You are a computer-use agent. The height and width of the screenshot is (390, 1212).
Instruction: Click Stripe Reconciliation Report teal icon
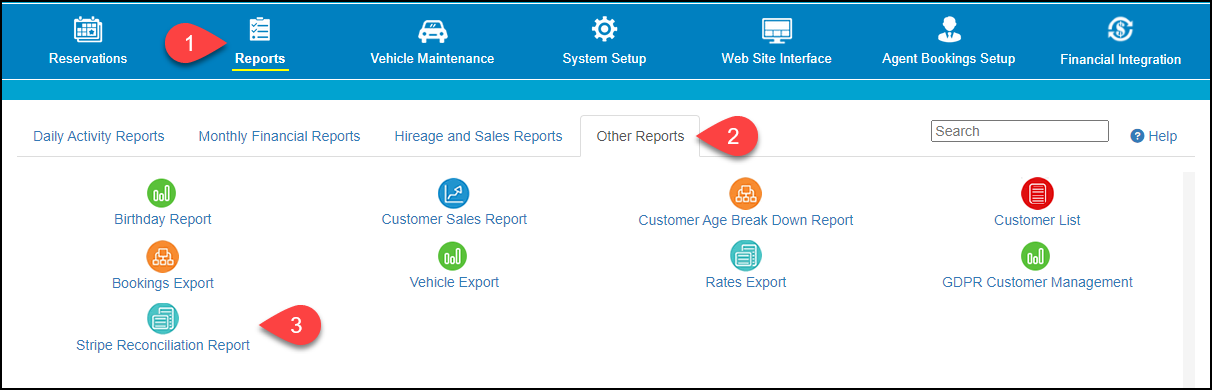[x=162, y=319]
